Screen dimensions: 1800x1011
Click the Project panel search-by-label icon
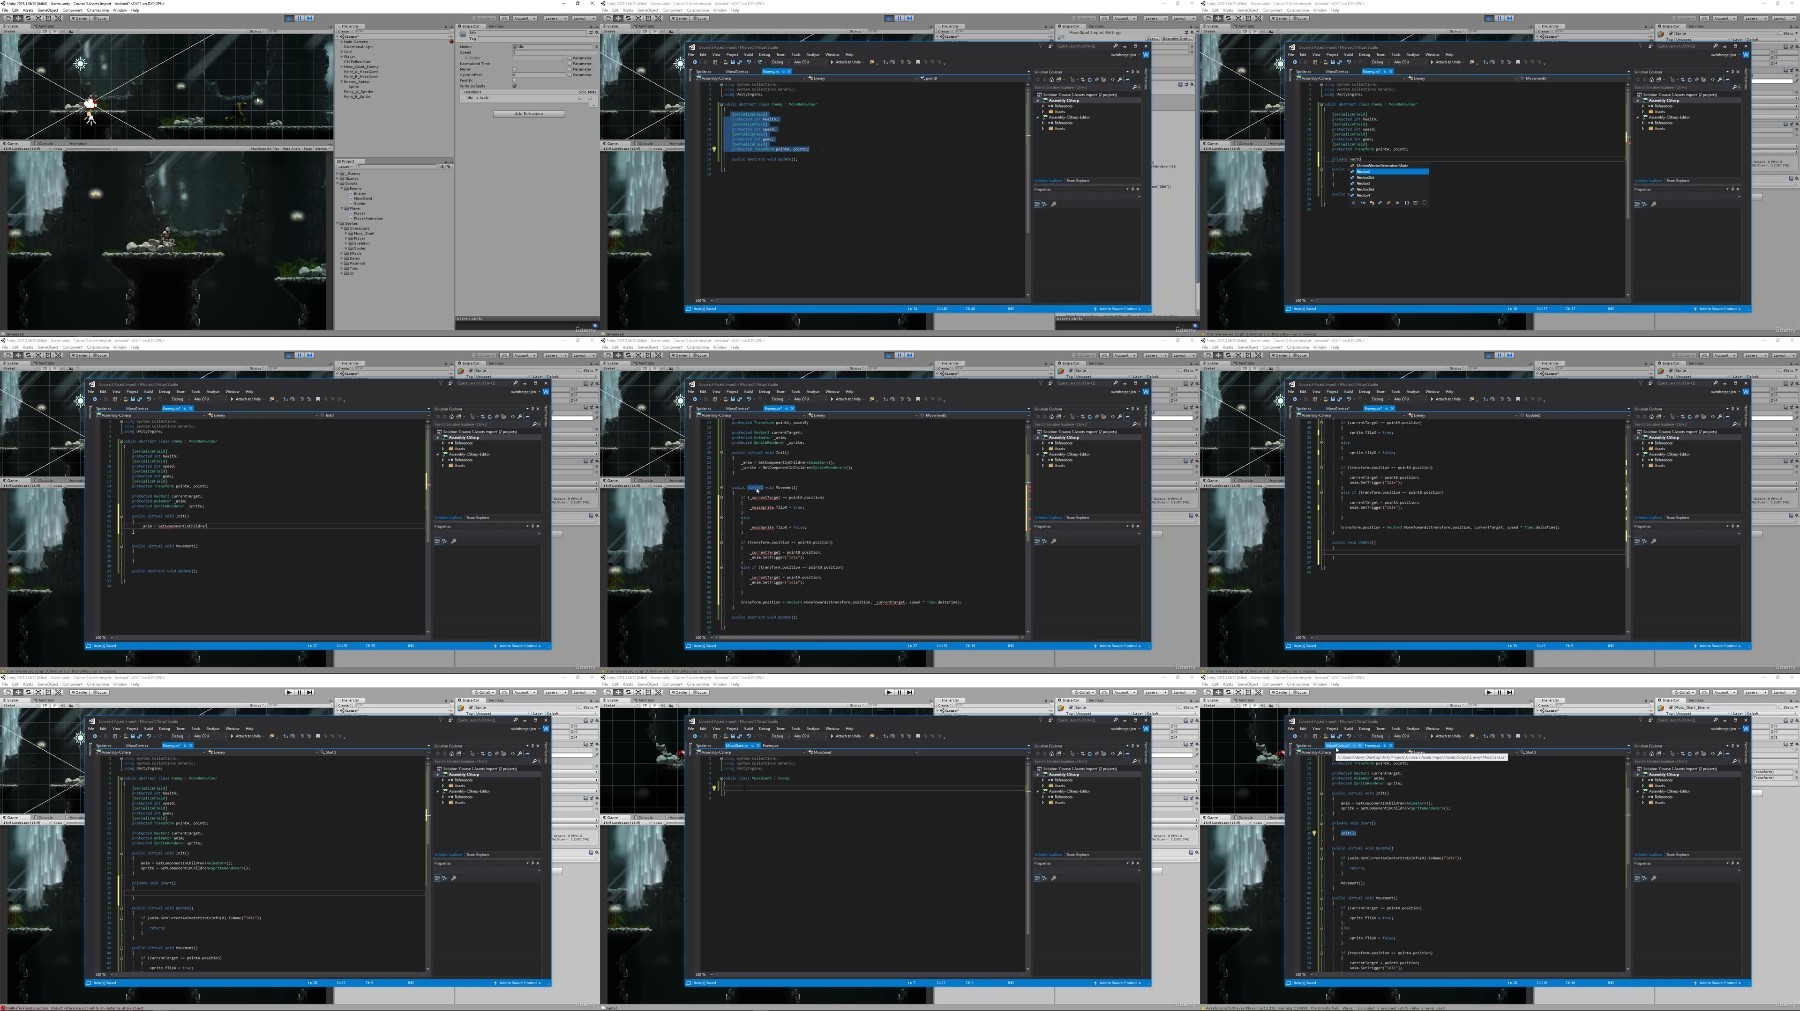pyautogui.click(x=449, y=166)
